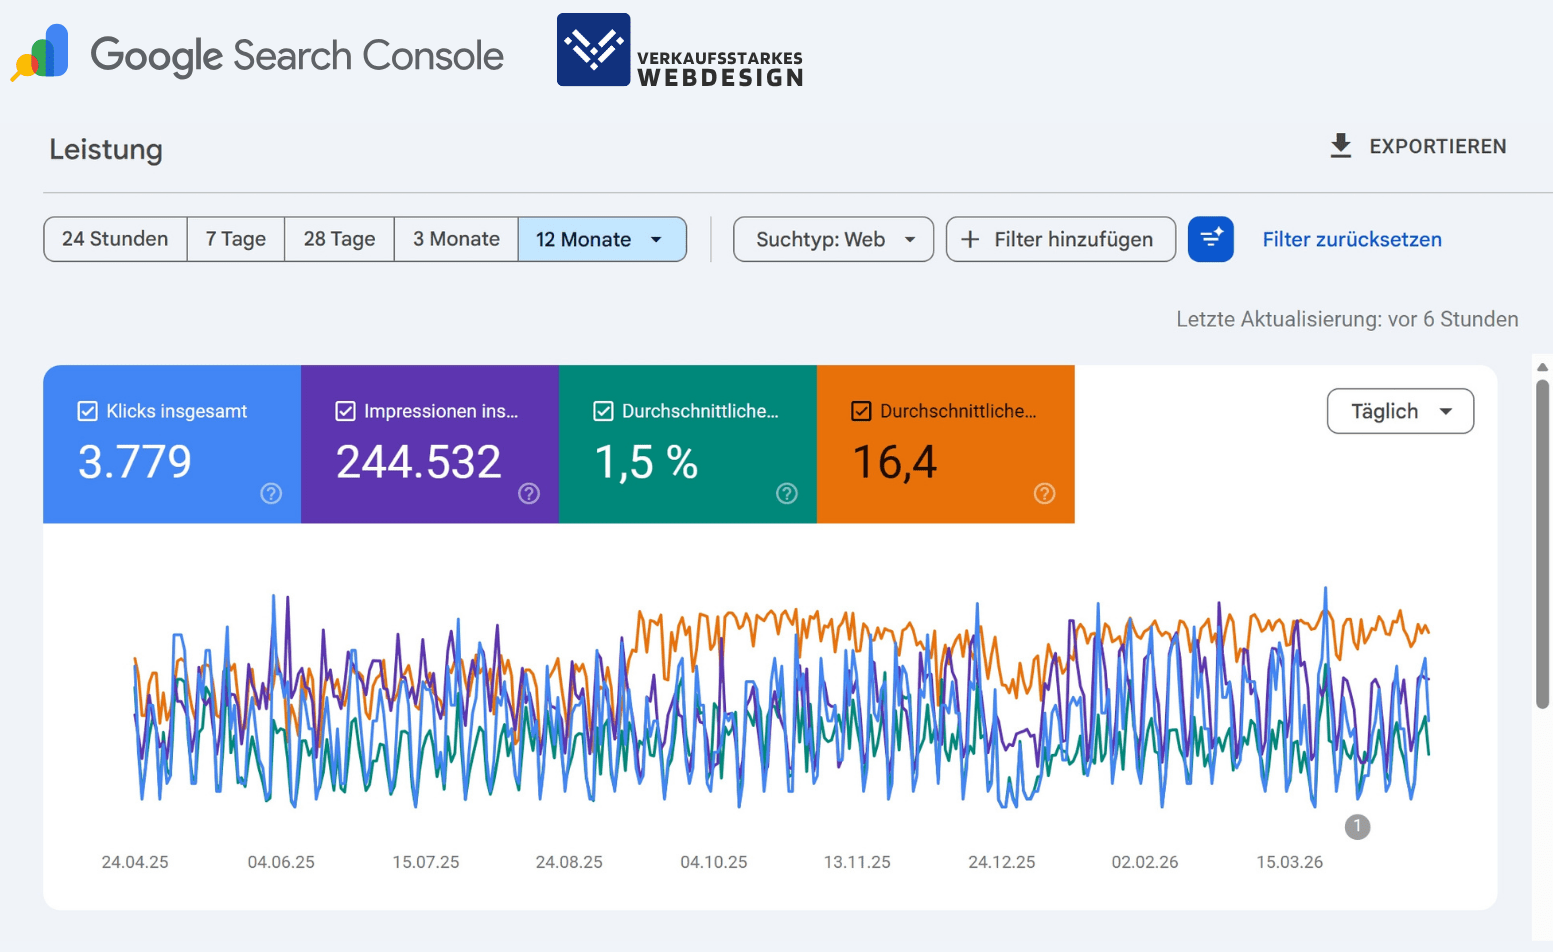Click the blue comparison filter icon
Viewport: 1553px width, 952px height.
click(1211, 239)
